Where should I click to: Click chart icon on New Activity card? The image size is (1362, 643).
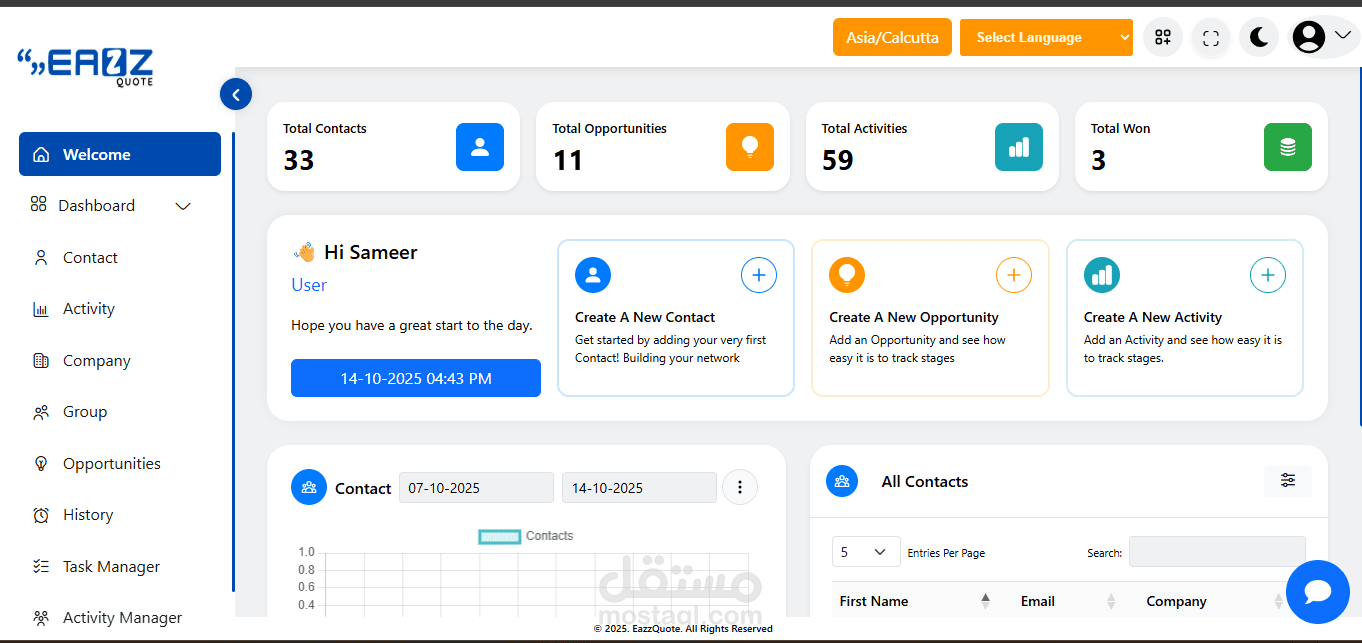[1102, 275]
